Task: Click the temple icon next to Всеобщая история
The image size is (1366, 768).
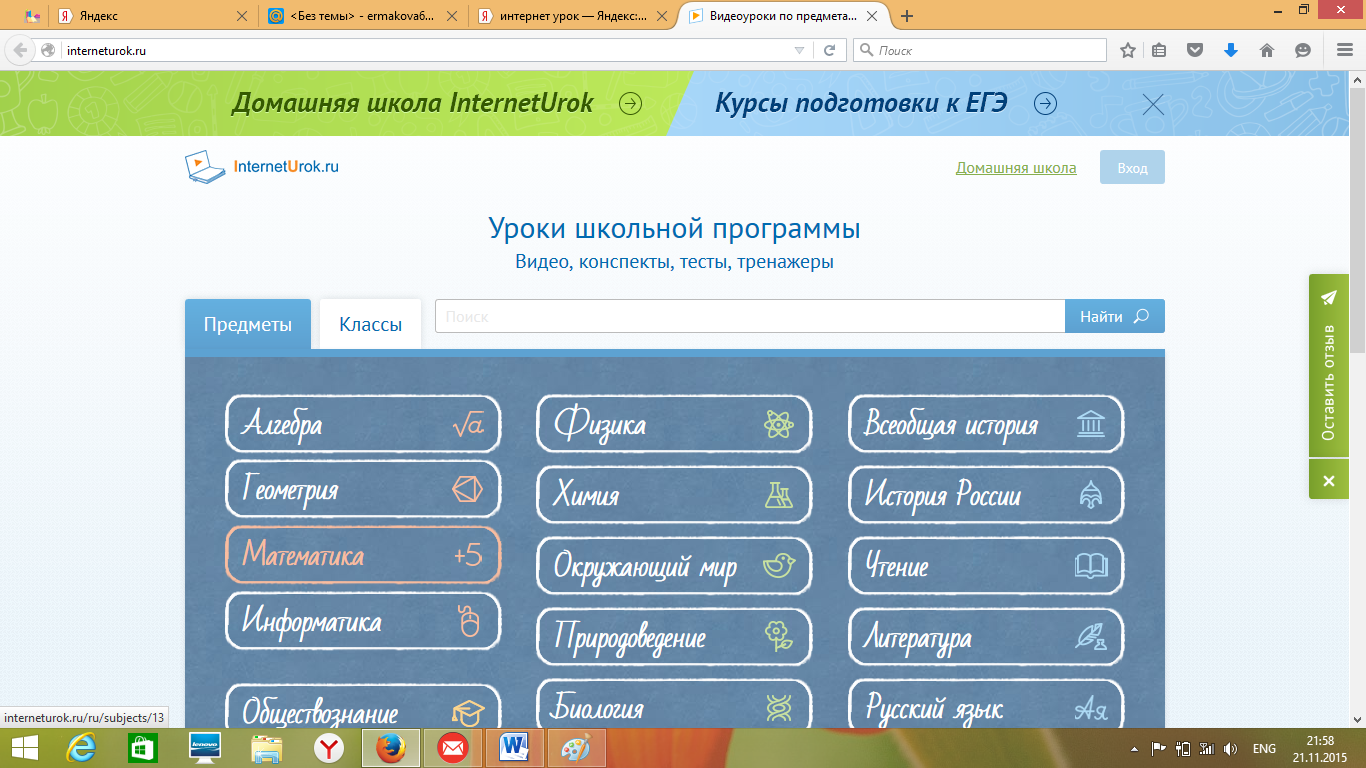Action: point(1090,425)
